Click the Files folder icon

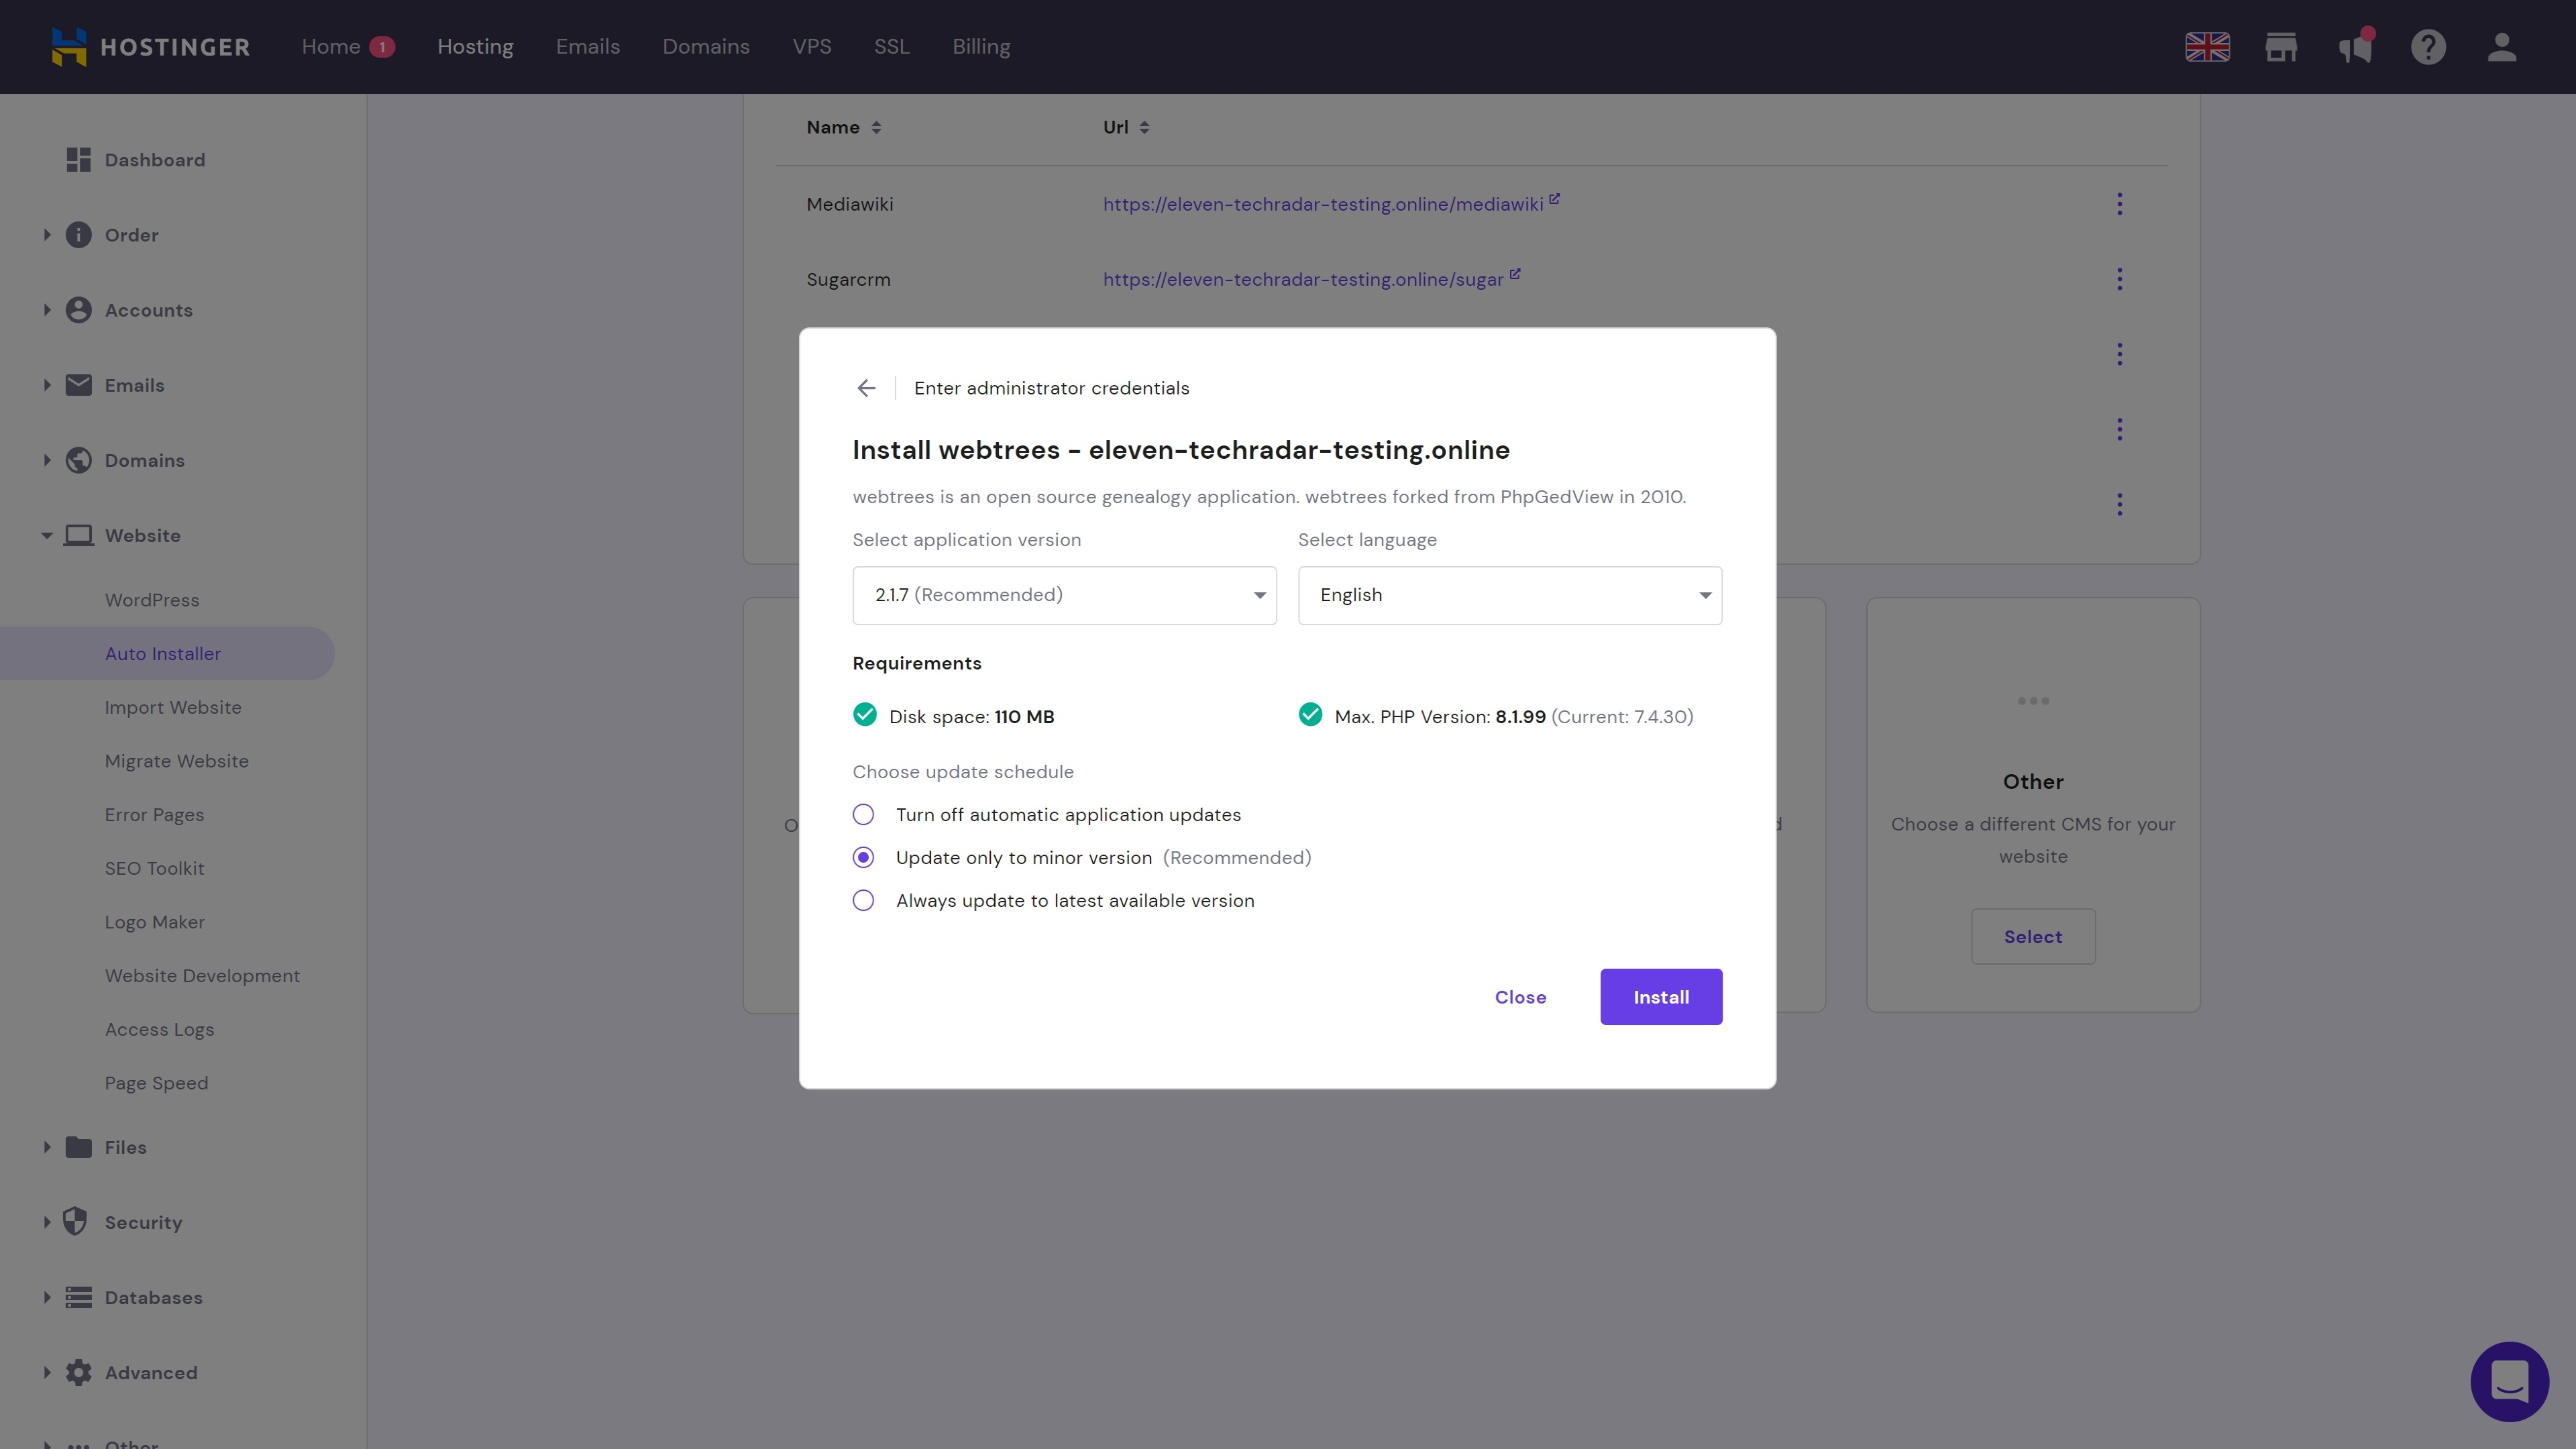(78, 1147)
